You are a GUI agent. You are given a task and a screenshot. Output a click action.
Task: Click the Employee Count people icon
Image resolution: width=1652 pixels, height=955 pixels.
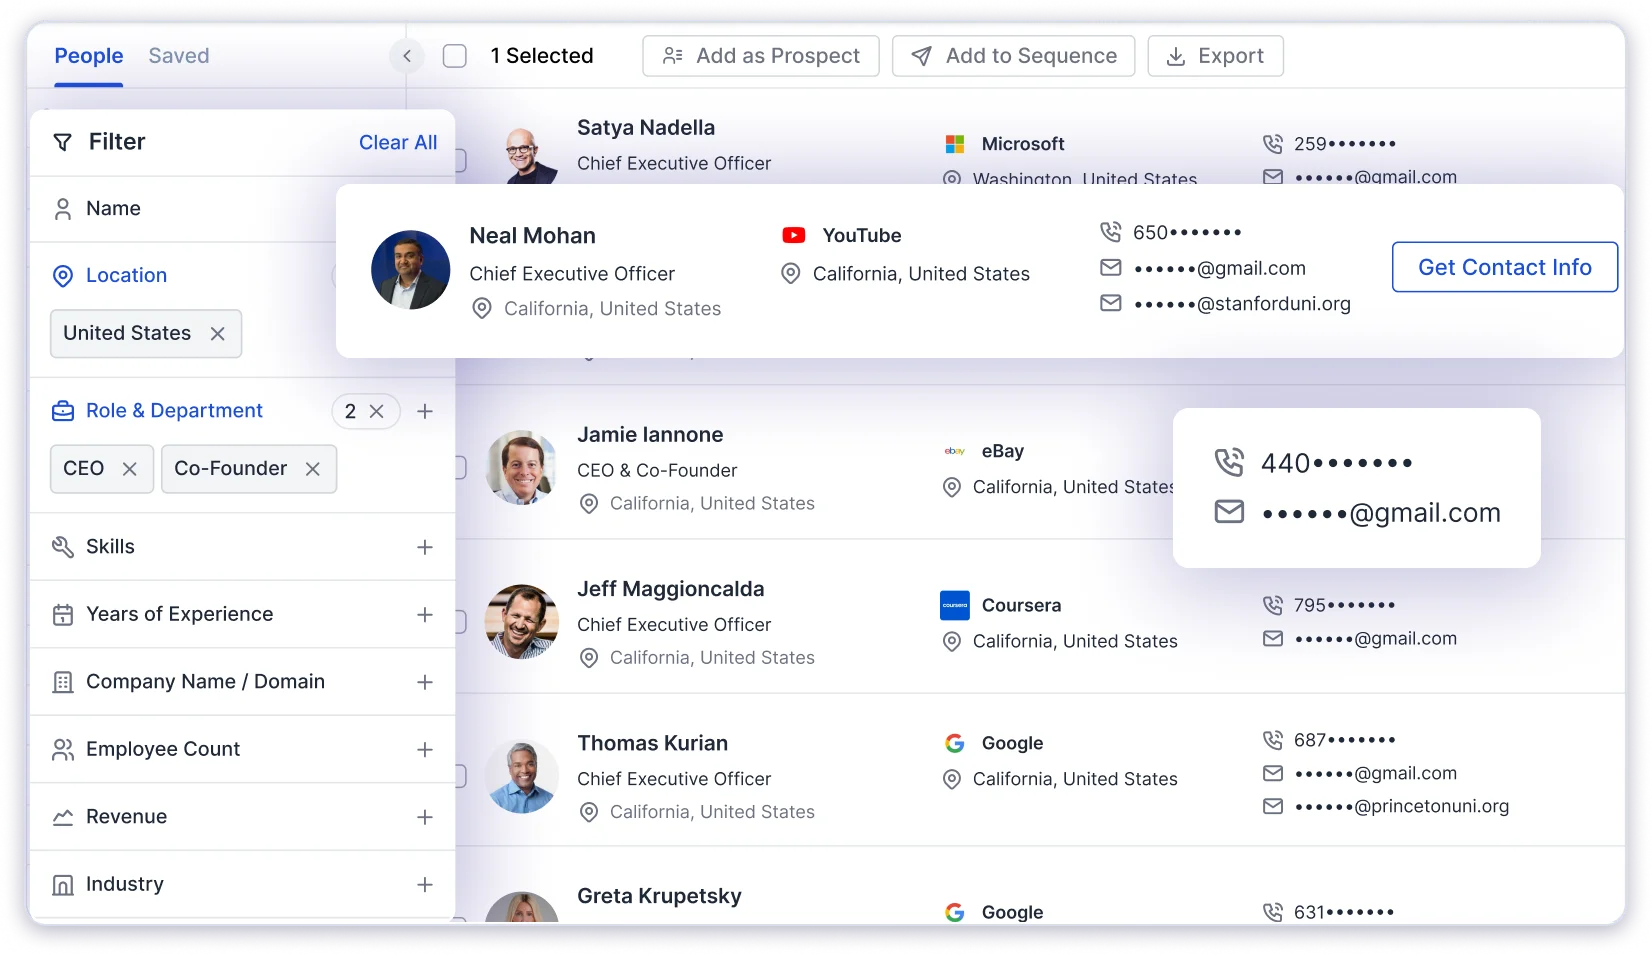(63, 750)
